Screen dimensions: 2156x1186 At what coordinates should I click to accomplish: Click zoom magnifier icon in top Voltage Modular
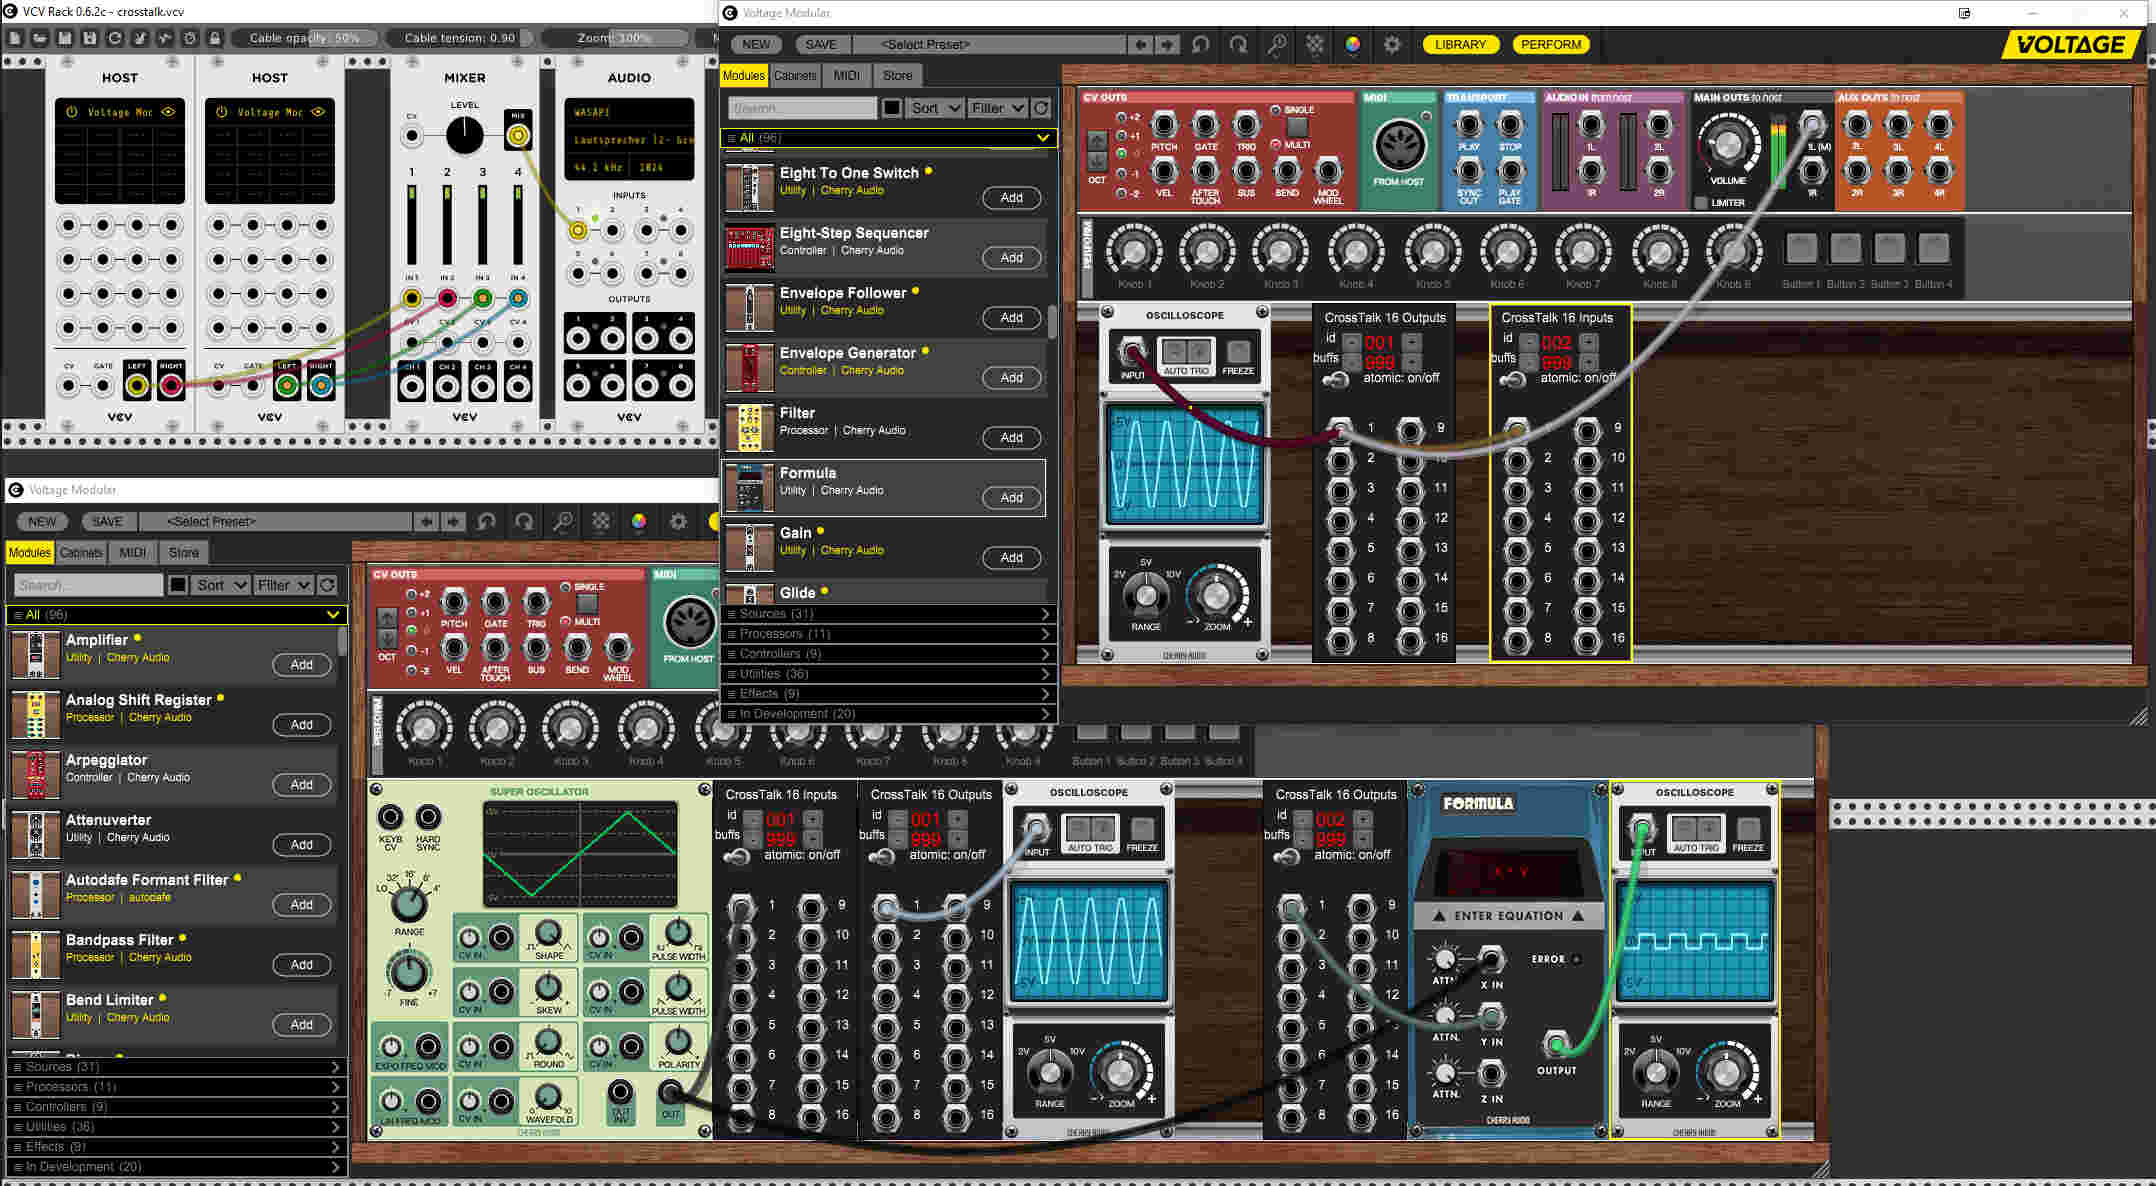(1277, 44)
